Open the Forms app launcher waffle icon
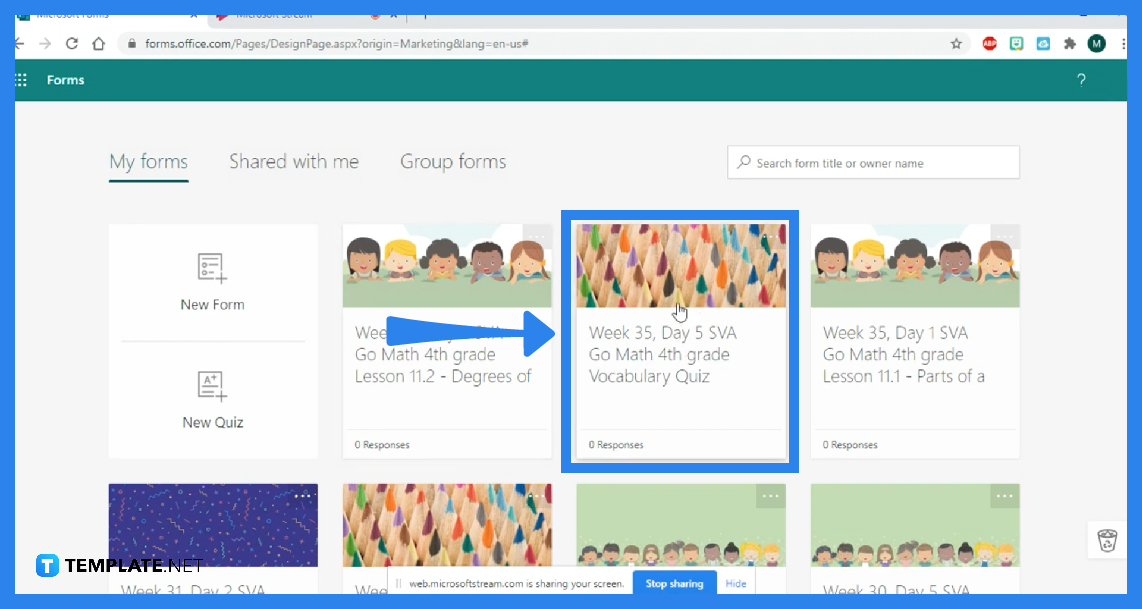The height and width of the screenshot is (609, 1142). 19,80
